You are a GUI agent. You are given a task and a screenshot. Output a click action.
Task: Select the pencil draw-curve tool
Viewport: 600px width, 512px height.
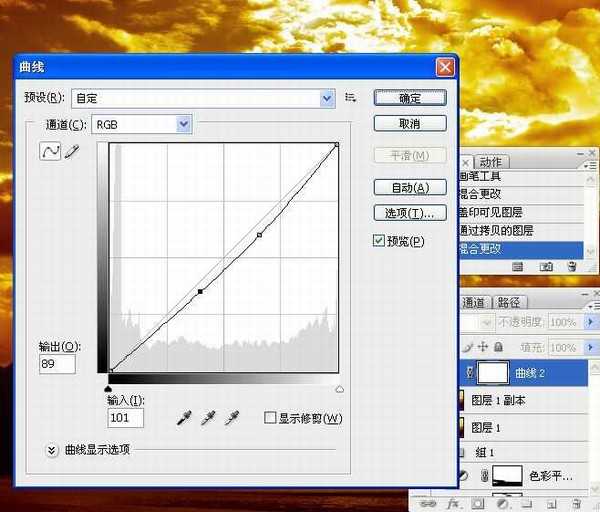[x=71, y=151]
